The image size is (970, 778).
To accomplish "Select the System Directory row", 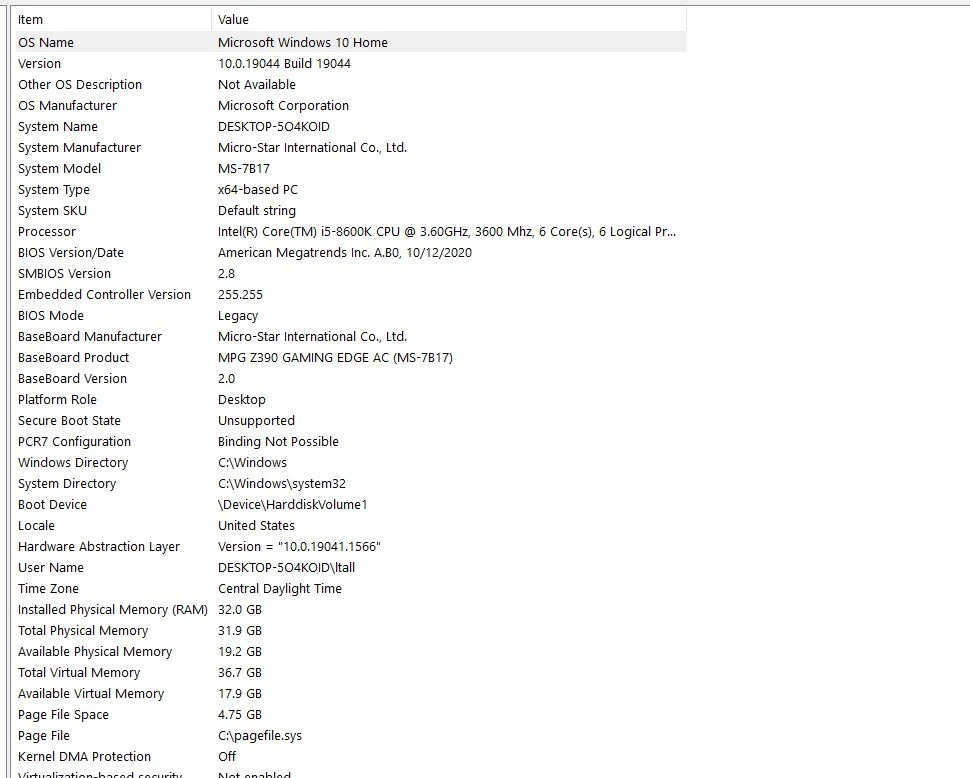I will [x=351, y=484].
